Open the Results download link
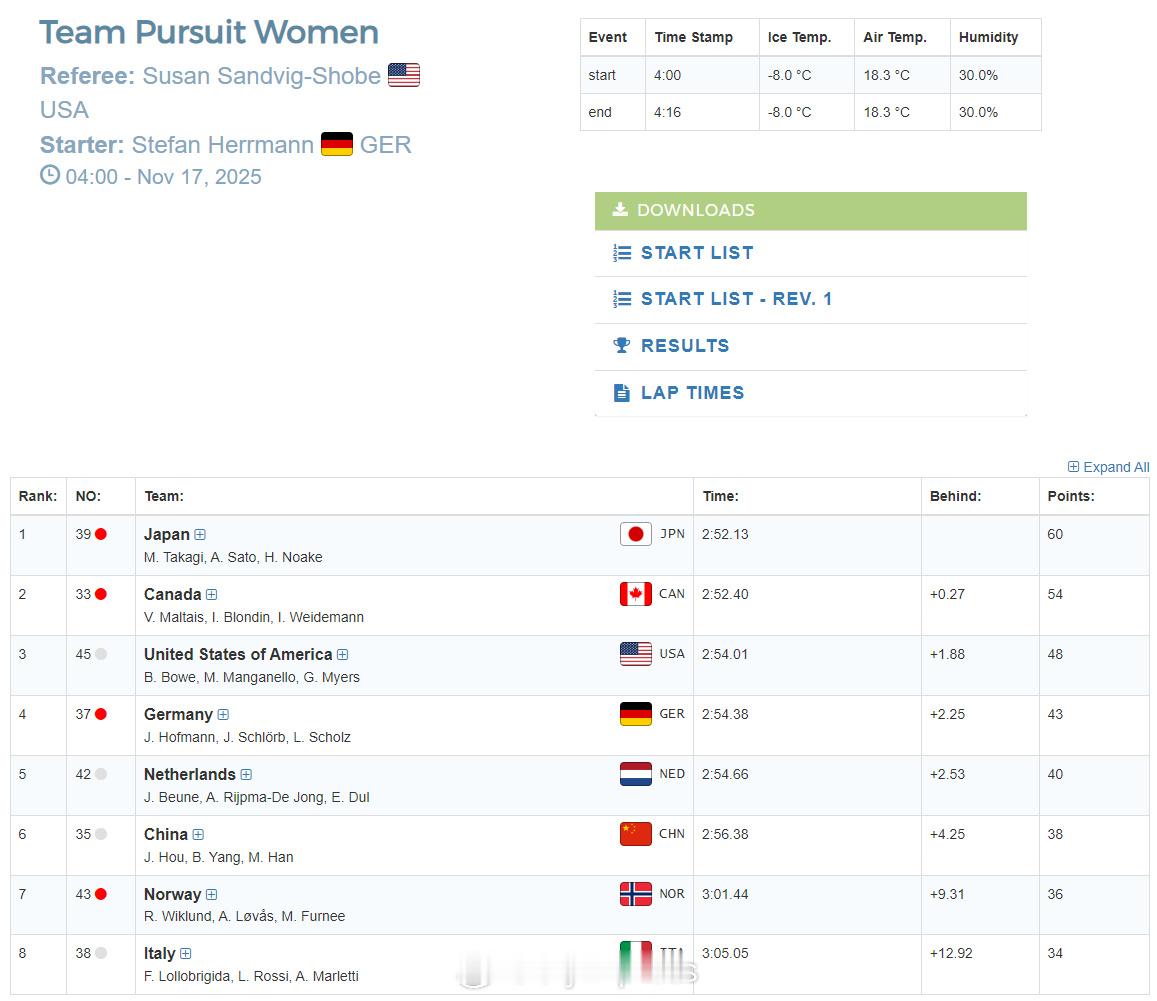This screenshot has width=1157, height=1001. 684,346
